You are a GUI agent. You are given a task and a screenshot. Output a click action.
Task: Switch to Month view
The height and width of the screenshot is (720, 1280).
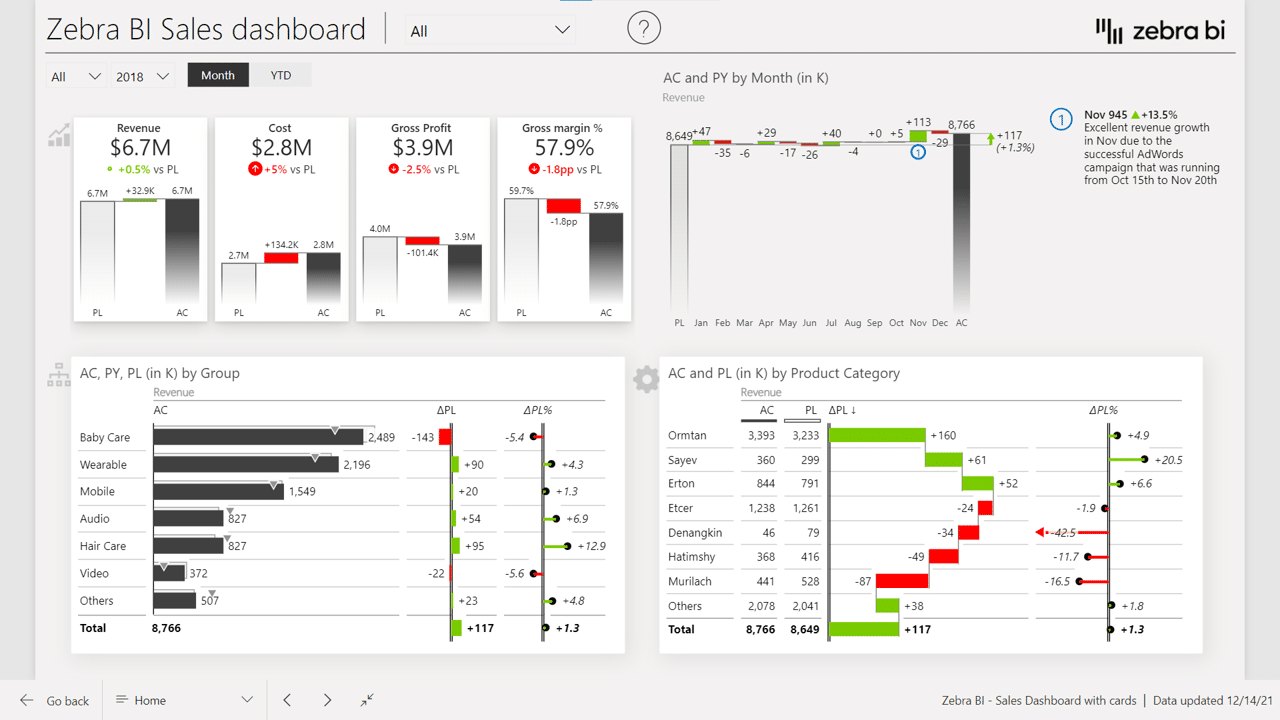pos(218,75)
